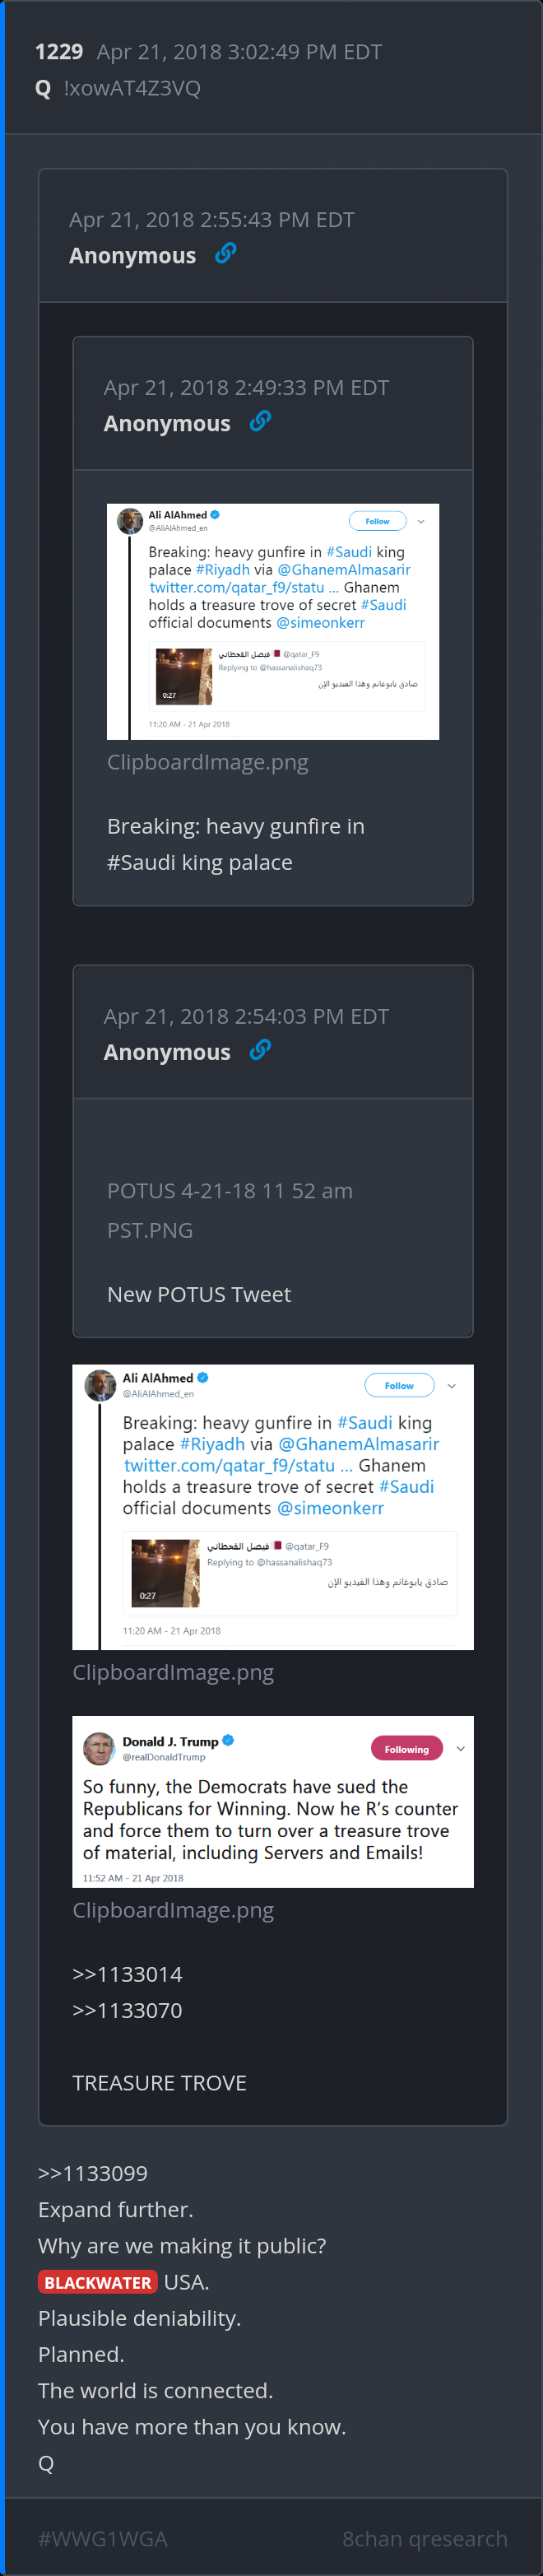Viewport: 543px width, 2576px height.
Task: Toggle Follow on the smaller Ali AlAhmed tweet
Action: coord(377,521)
